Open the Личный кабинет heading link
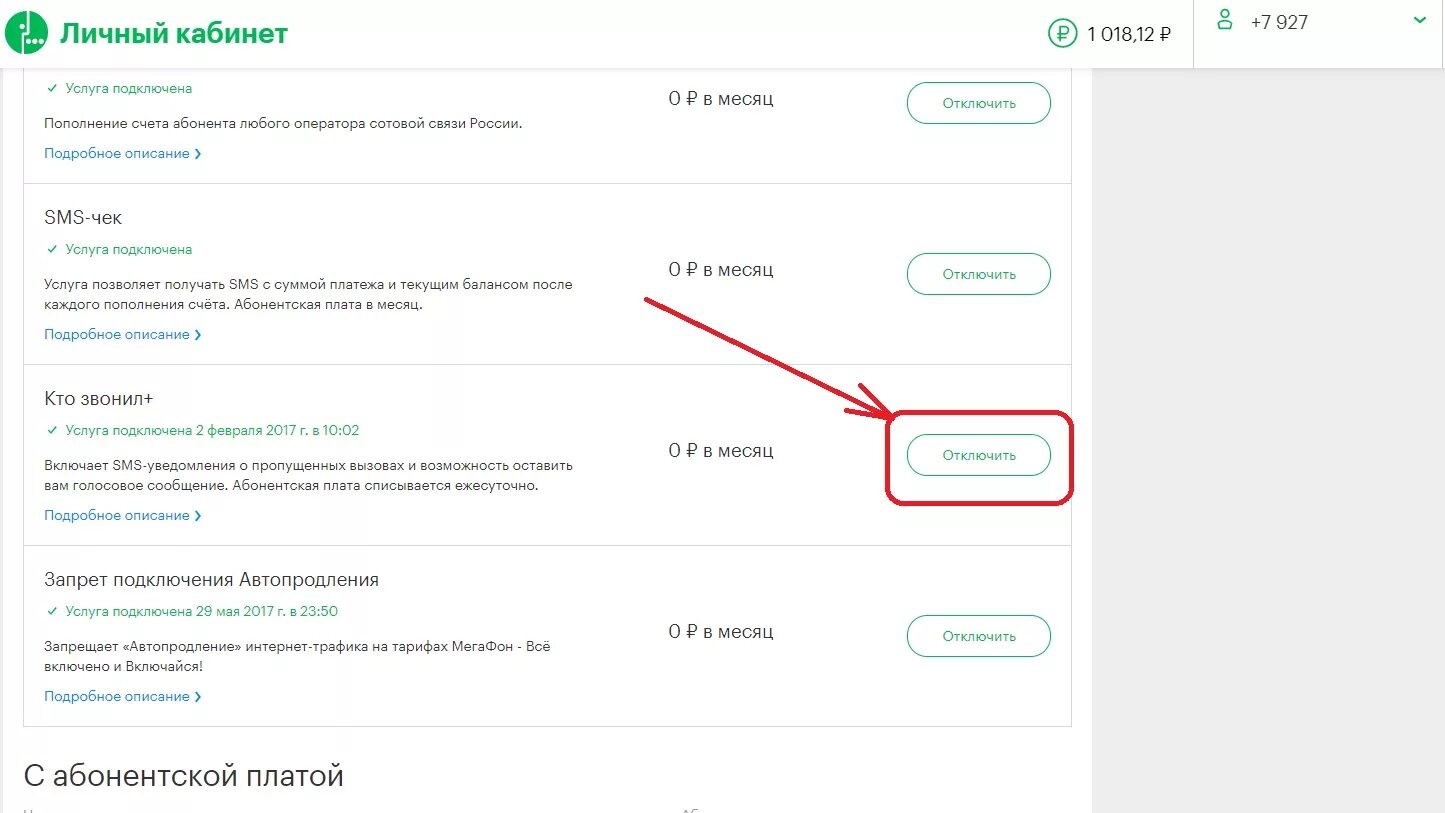1445x813 pixels. point(174,33)
